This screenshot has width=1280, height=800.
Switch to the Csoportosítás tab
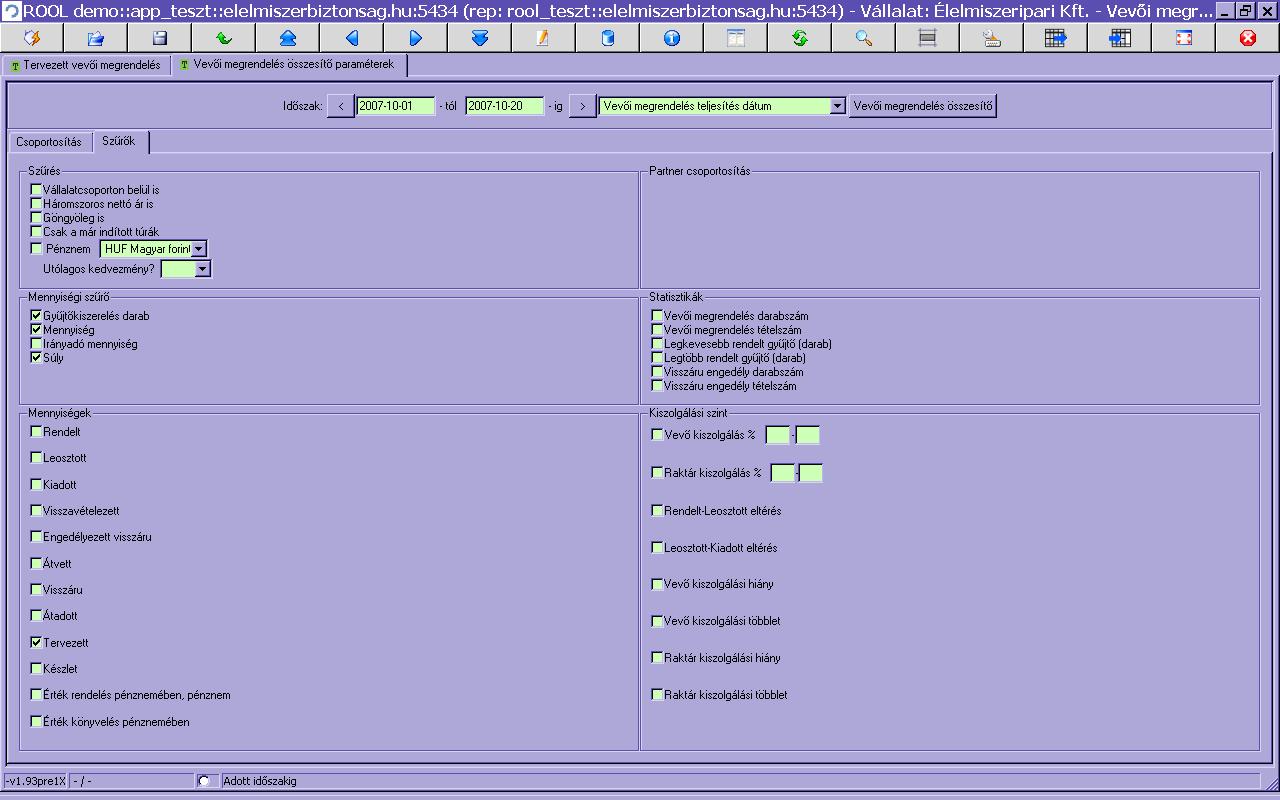49,142
